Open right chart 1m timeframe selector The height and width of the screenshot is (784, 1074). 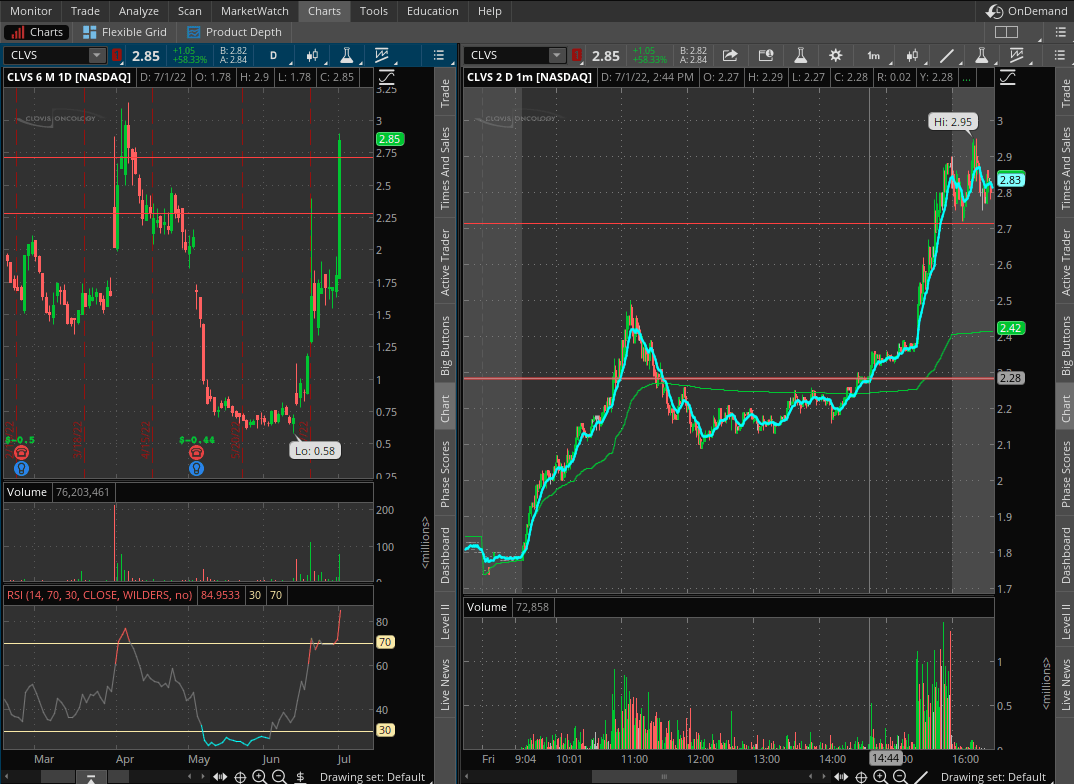874,55
